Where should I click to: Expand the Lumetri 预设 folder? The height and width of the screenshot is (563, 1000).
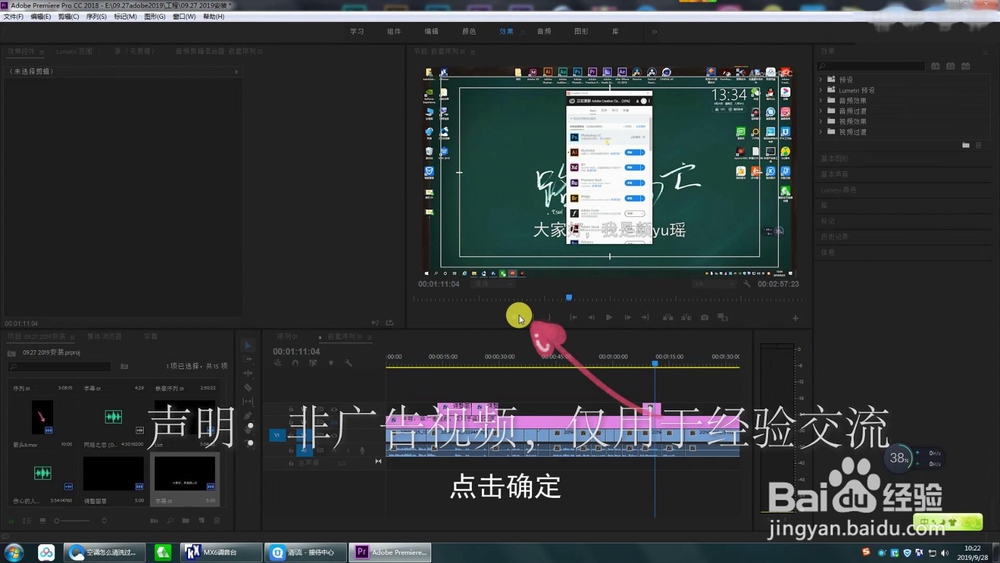coord(821,90)
